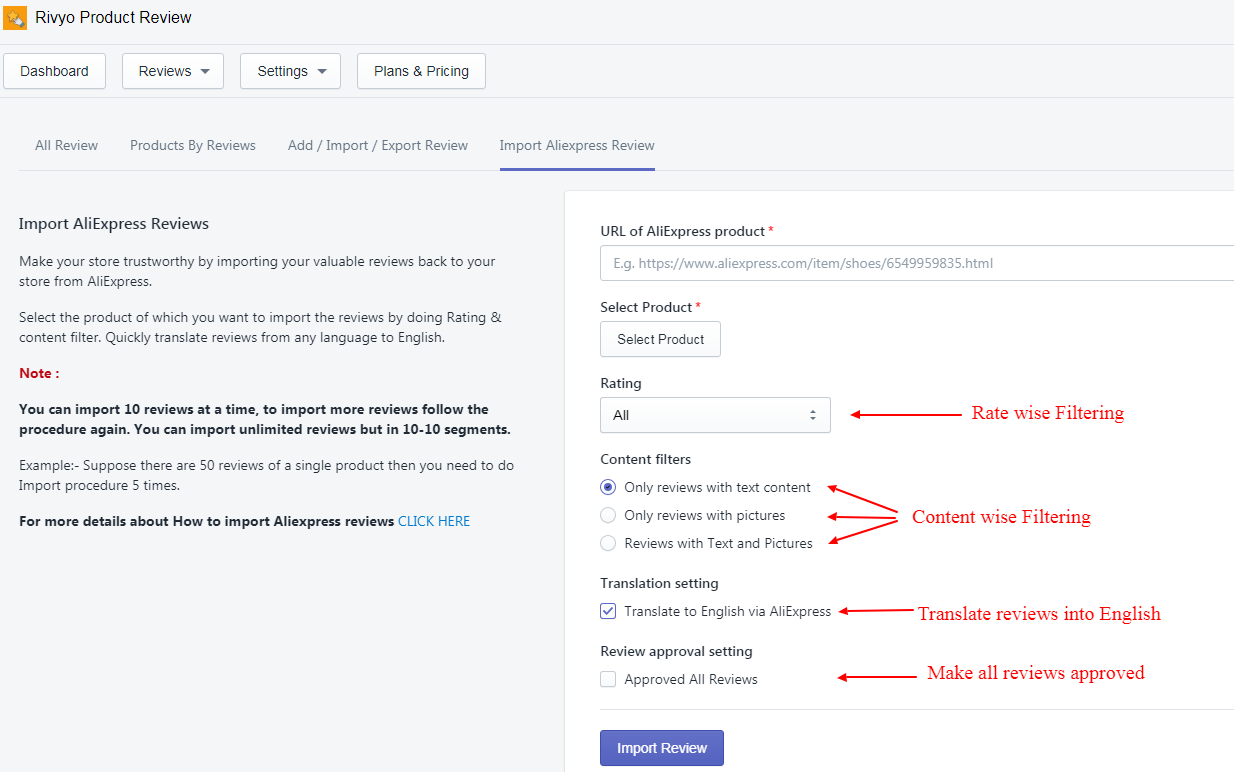Follow the CLICK HERE help link

(x=434, y=521)
